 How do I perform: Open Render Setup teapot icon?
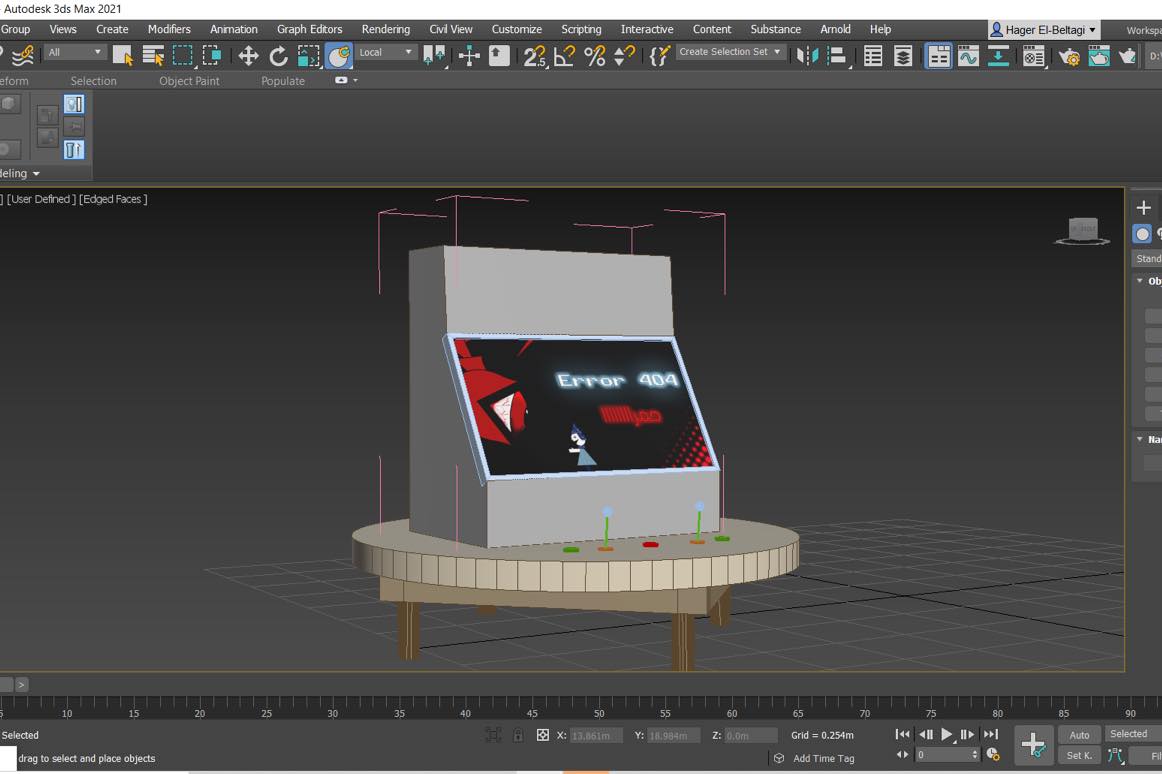pyautogui.click(x=1069, y=56)
